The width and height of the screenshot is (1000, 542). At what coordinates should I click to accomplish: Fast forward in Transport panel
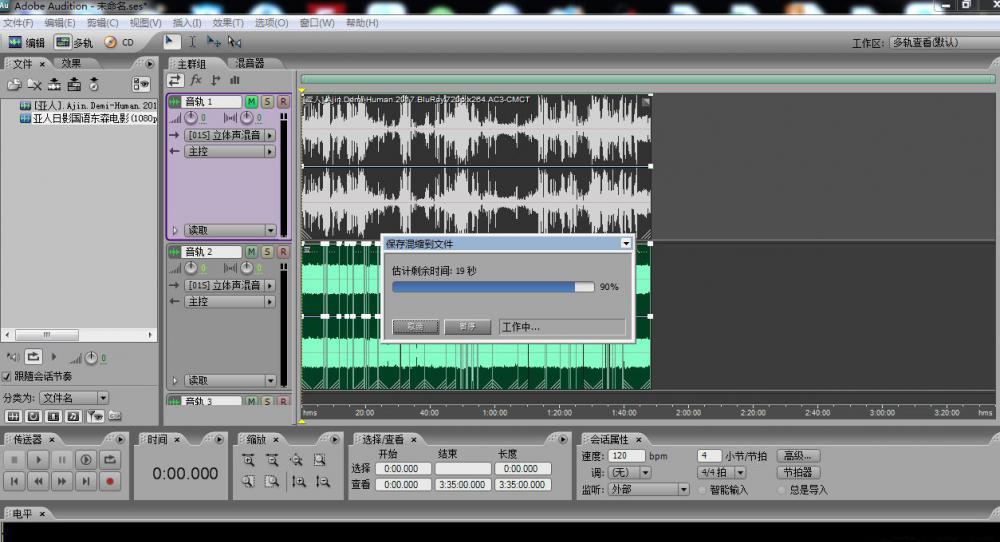62,481
